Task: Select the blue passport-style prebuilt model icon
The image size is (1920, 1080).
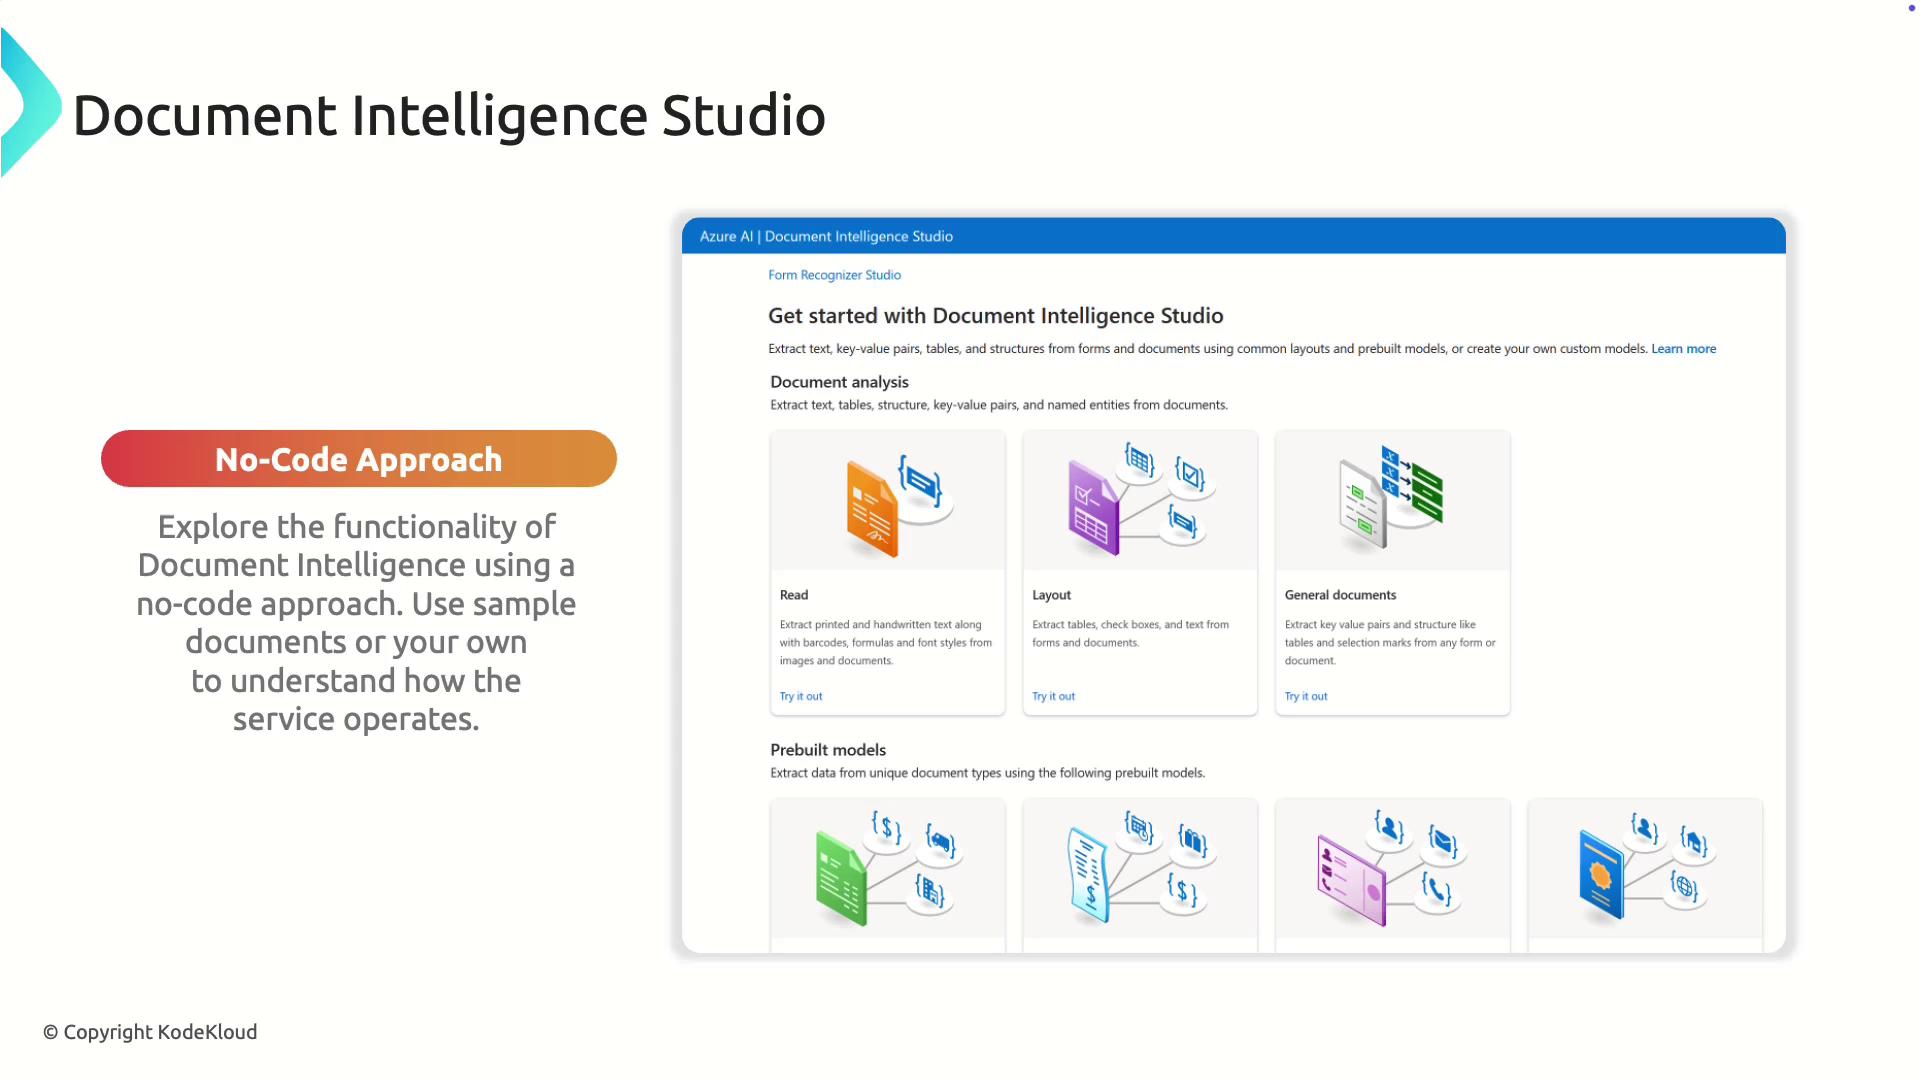Action: point(1601,873)
